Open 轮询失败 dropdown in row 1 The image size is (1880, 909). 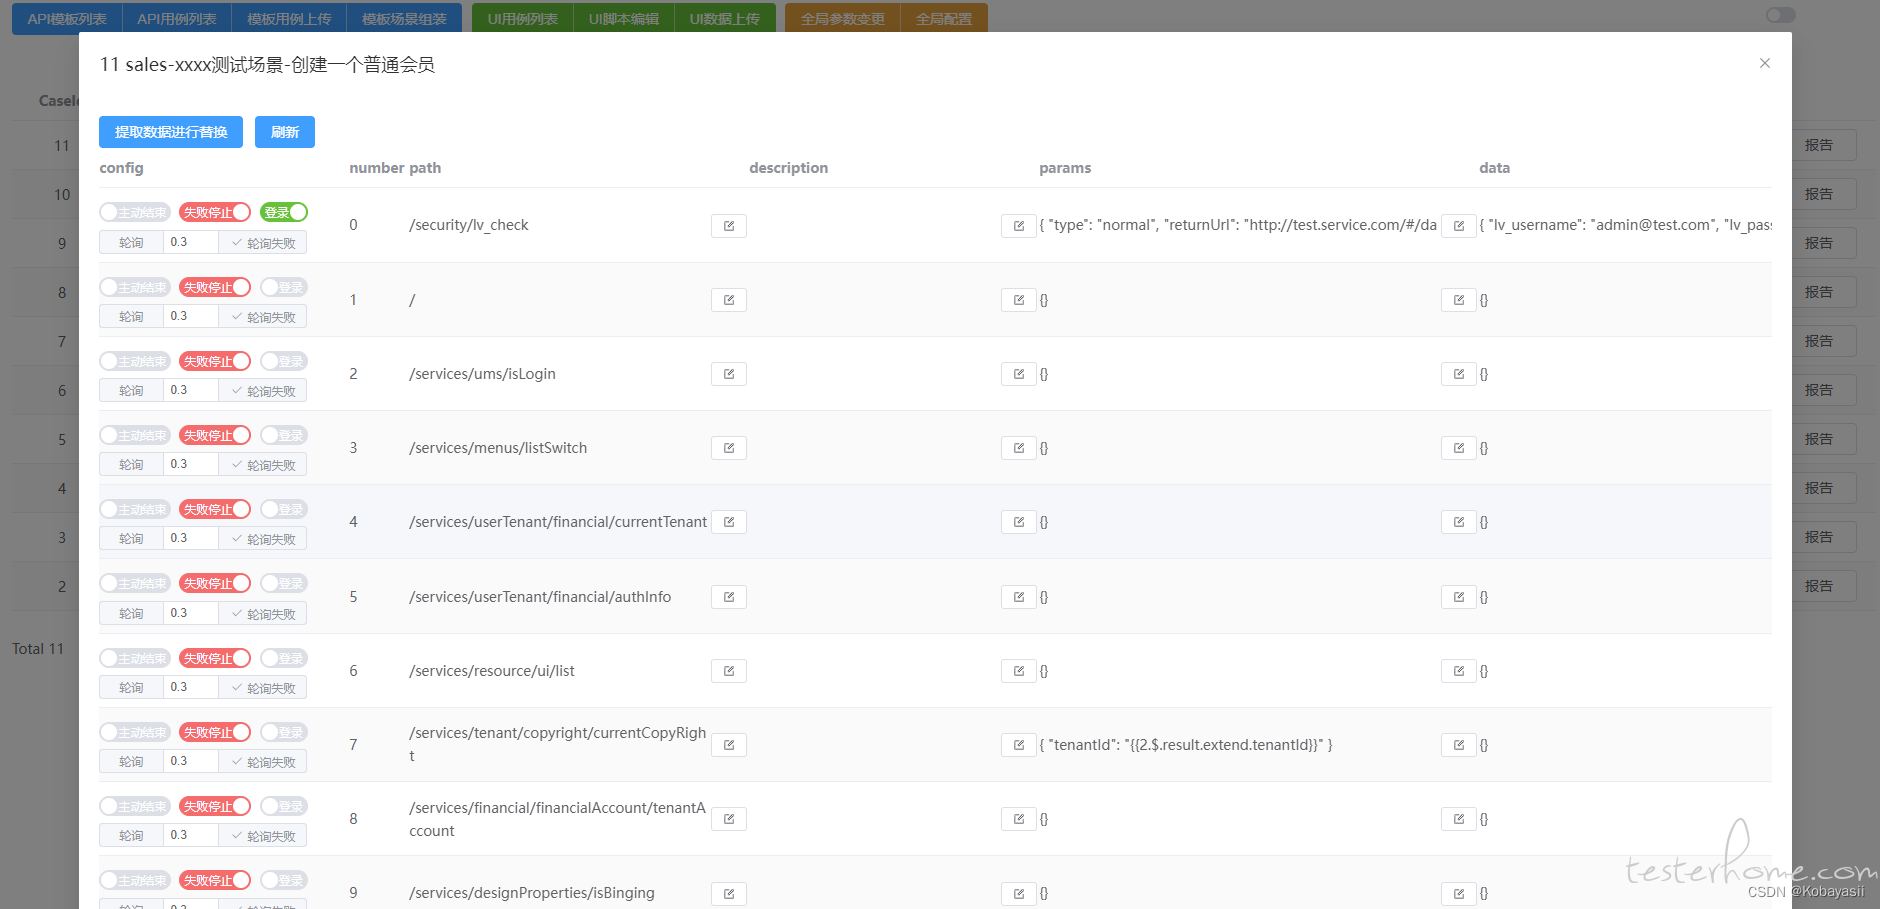coord(263,317)
